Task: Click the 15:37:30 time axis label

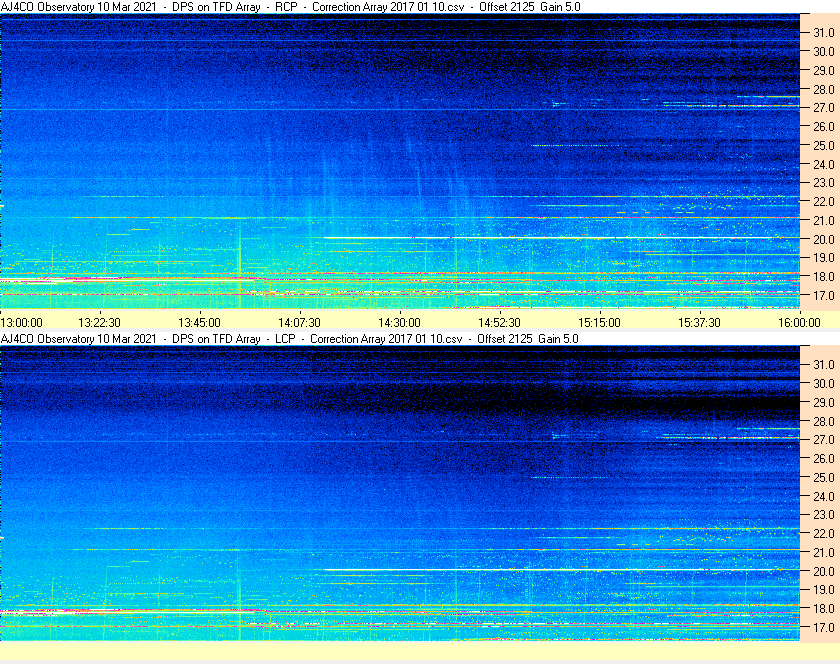Action: (x=699, y=323)
